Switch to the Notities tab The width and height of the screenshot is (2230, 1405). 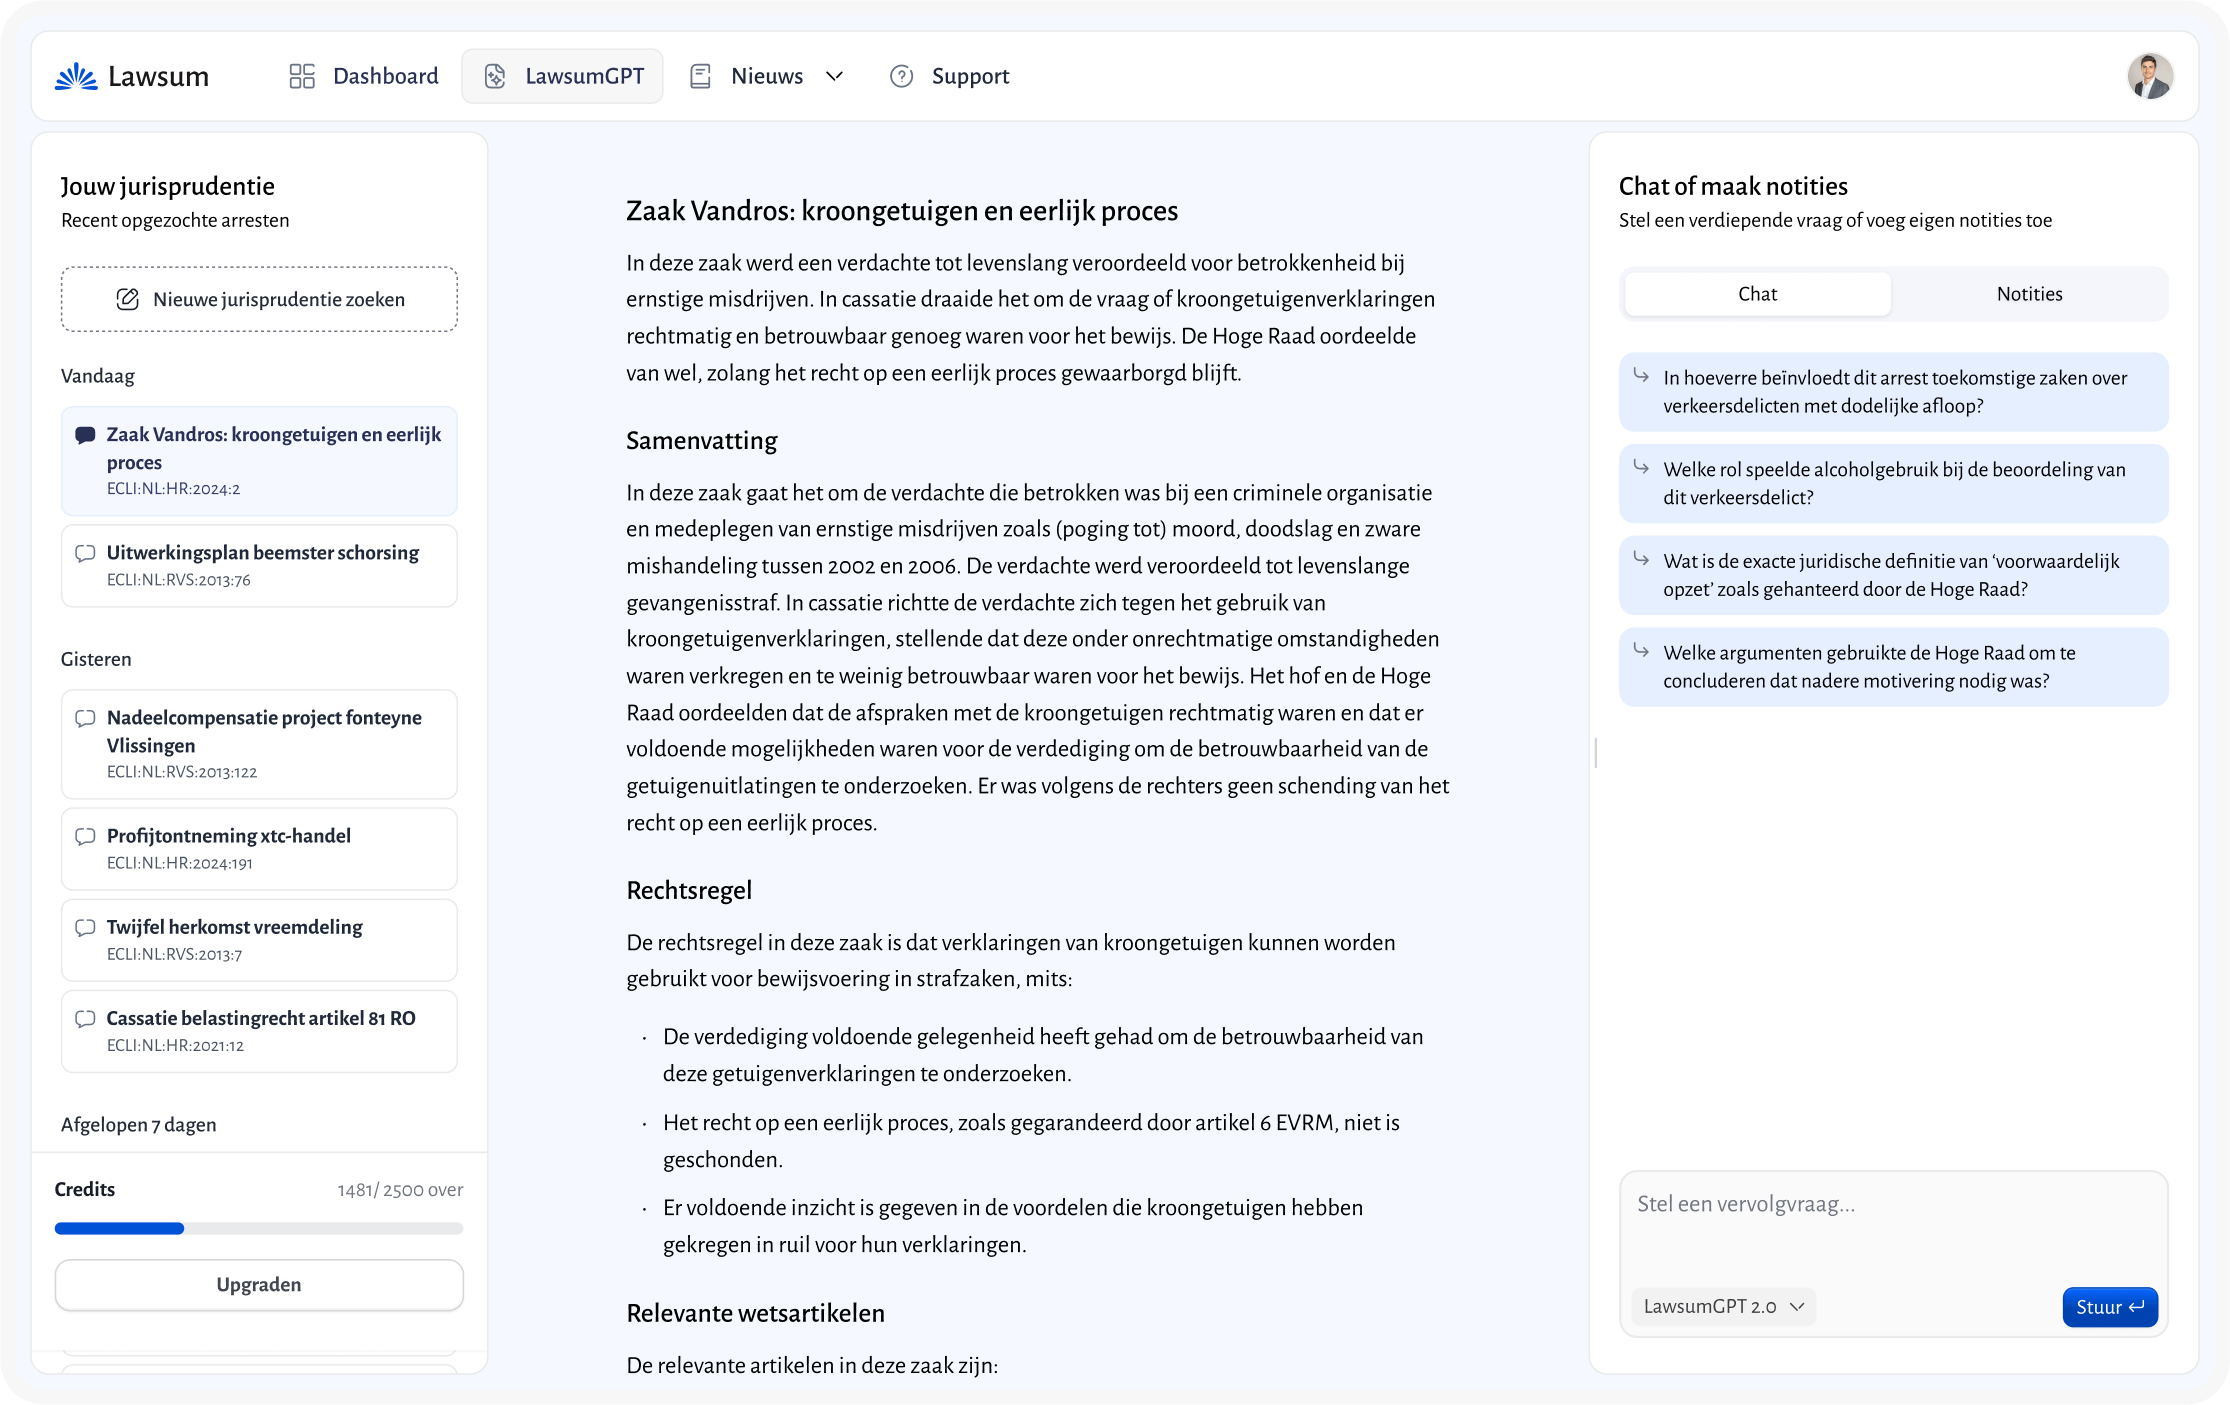[x=2029, y=294]
